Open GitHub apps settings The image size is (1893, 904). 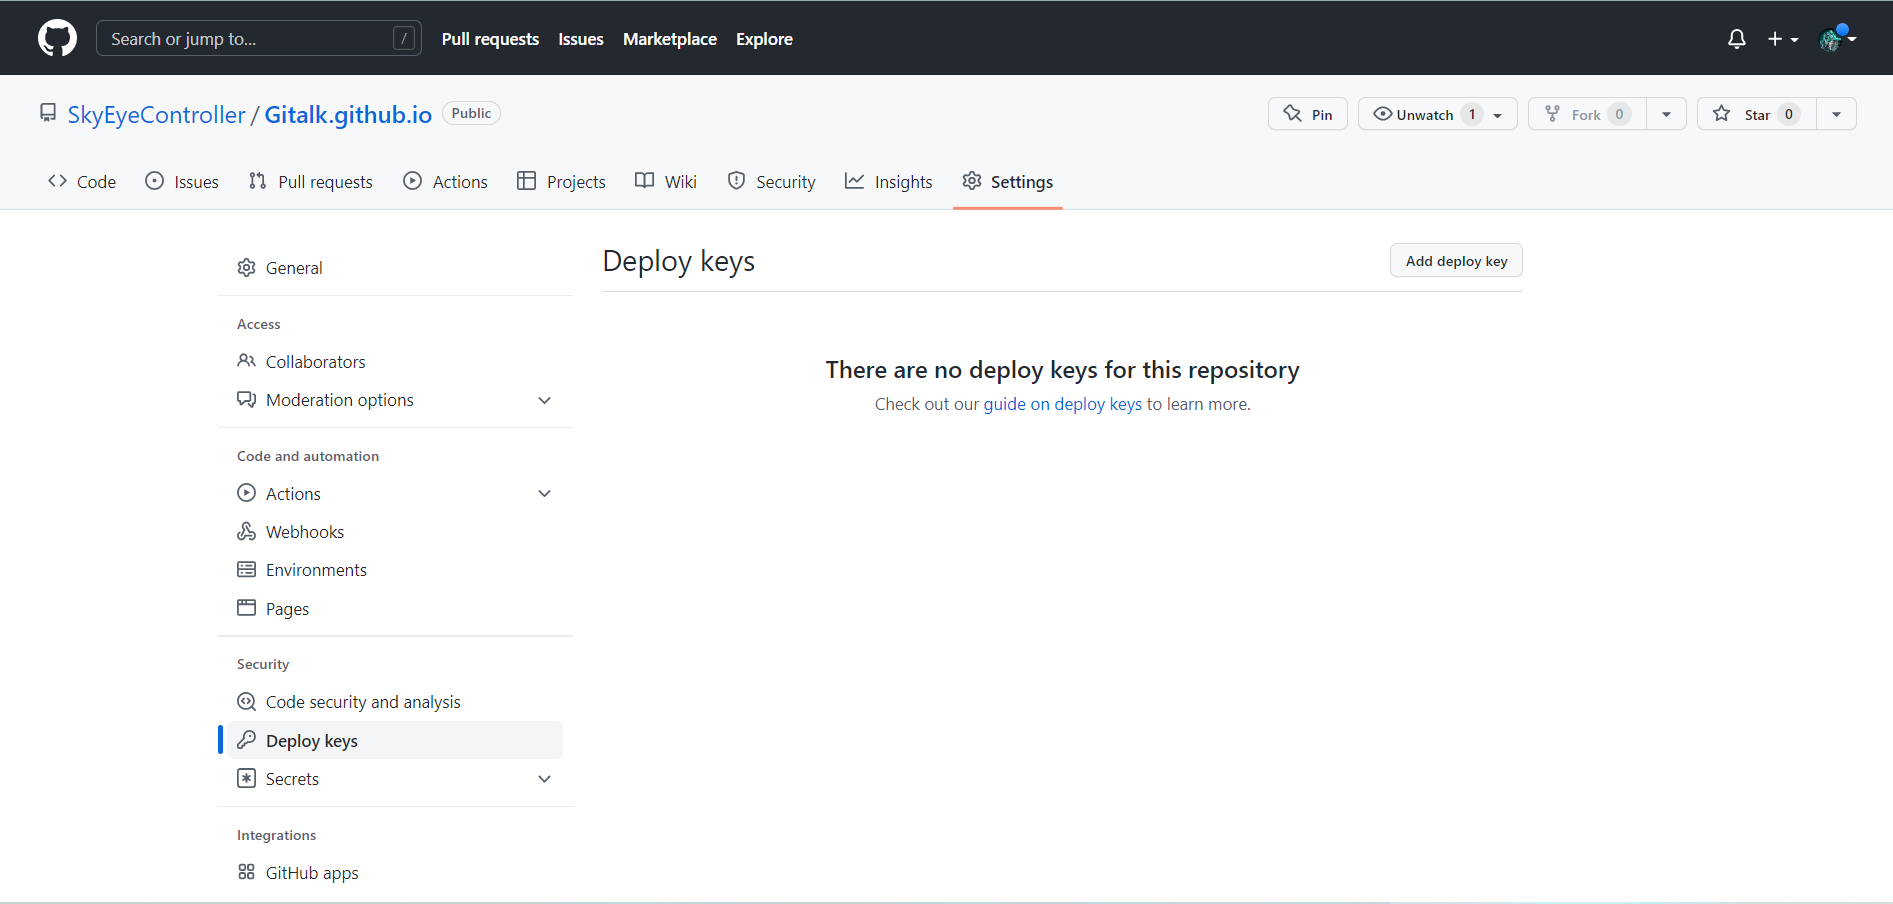pos(395,872)
